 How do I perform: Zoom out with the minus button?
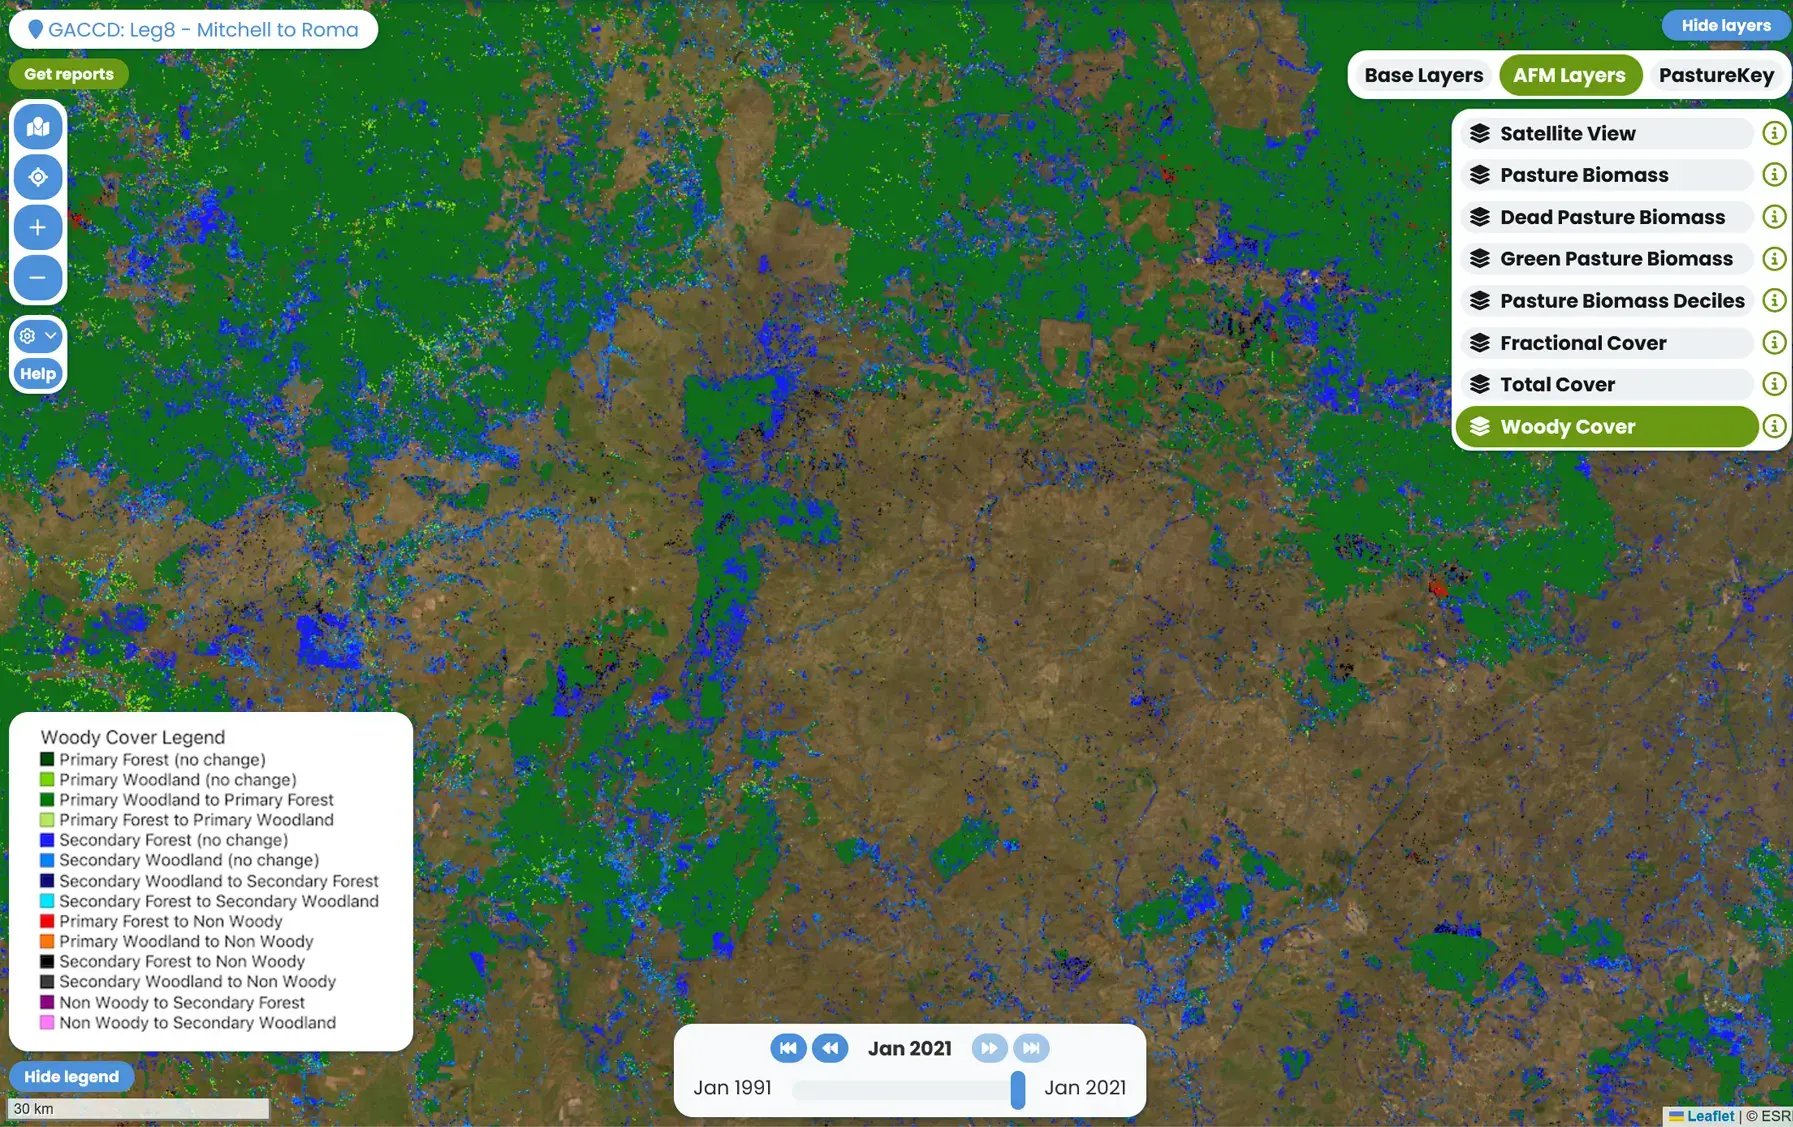point(38,277)
